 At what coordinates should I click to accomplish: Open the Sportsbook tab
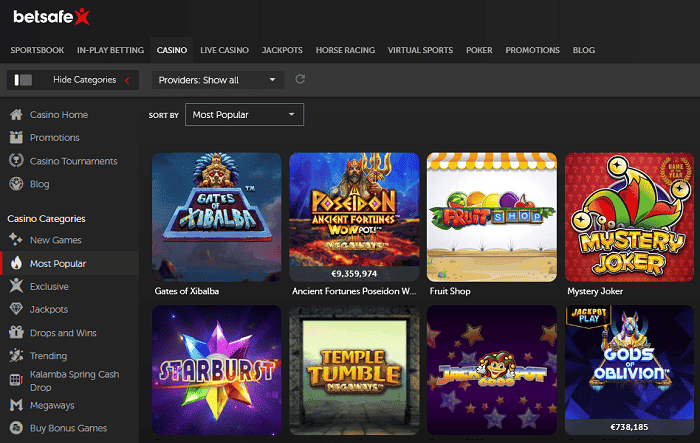[37, 50]
